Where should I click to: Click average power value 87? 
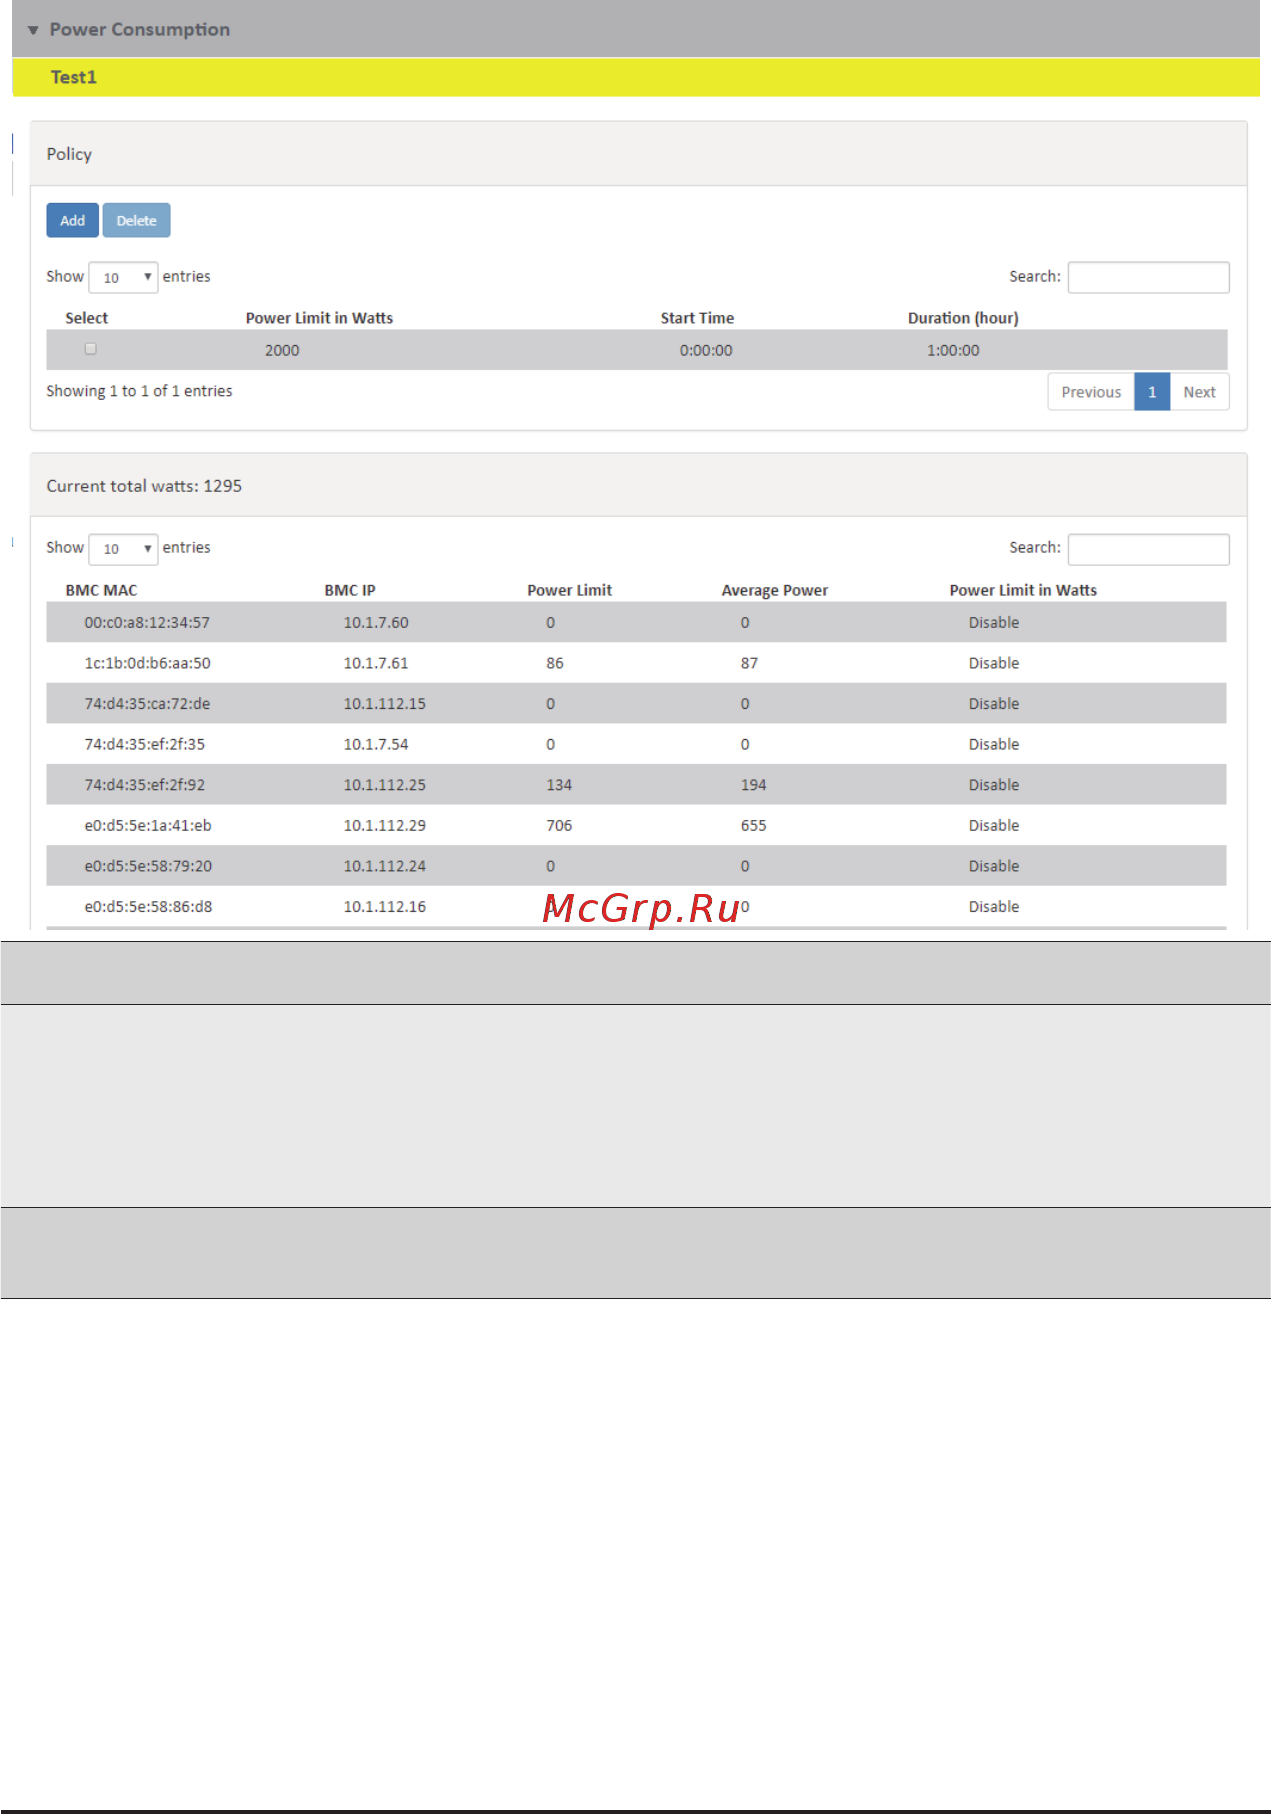[x=749, y=663]
